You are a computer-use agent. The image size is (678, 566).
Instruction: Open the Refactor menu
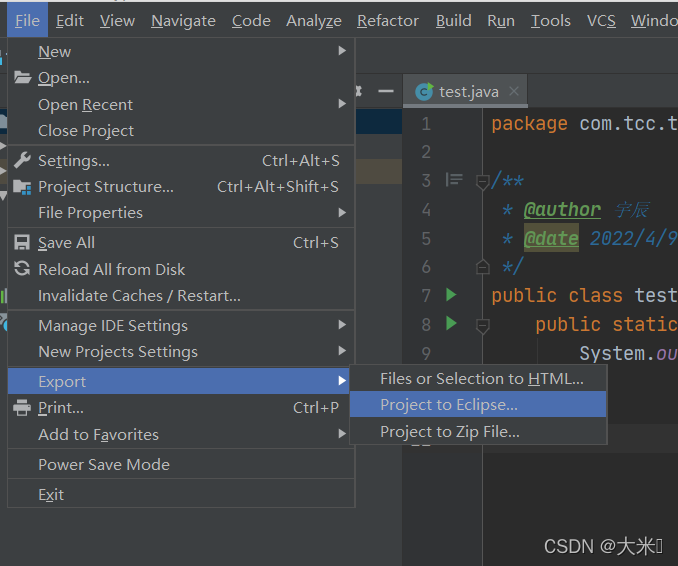click(x=388, y=20)
